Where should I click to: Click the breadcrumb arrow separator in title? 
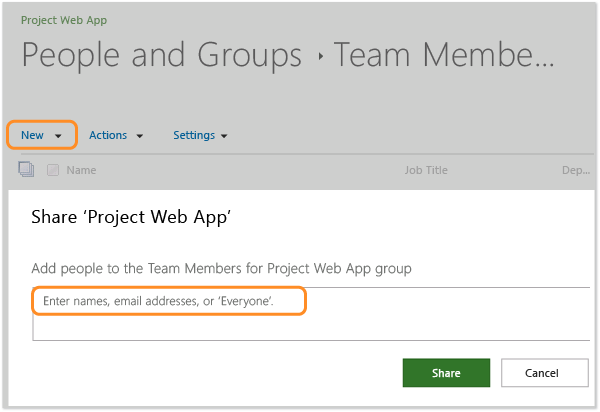point(320,57)
